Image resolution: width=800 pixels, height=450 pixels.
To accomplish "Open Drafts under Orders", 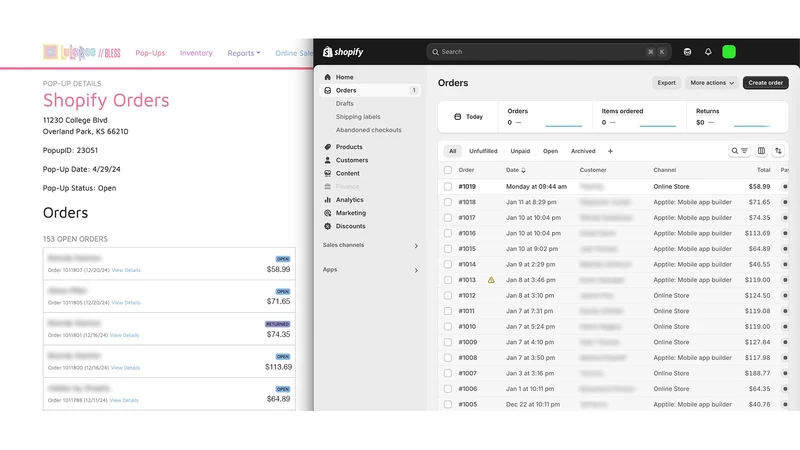I will pyautogui.click(x=344, y=104).
